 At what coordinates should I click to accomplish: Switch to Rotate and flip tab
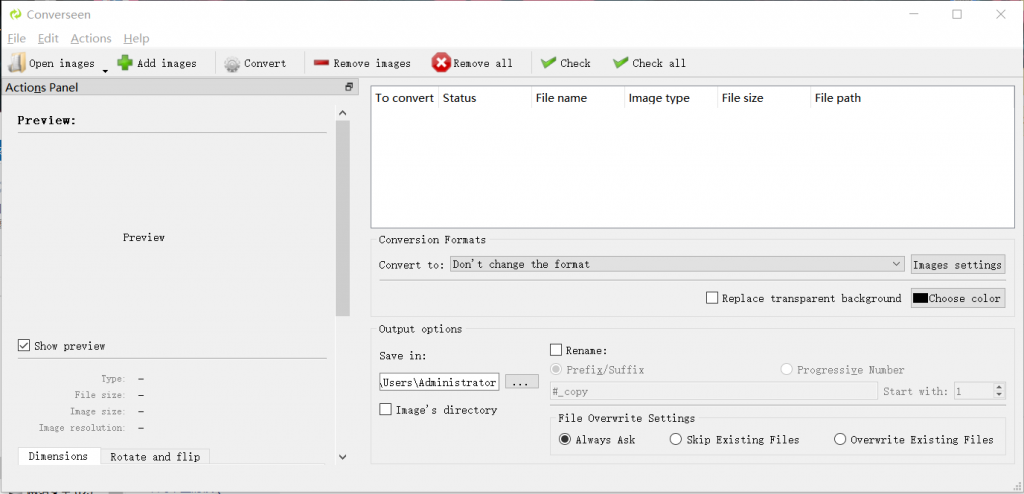[154, 457]
